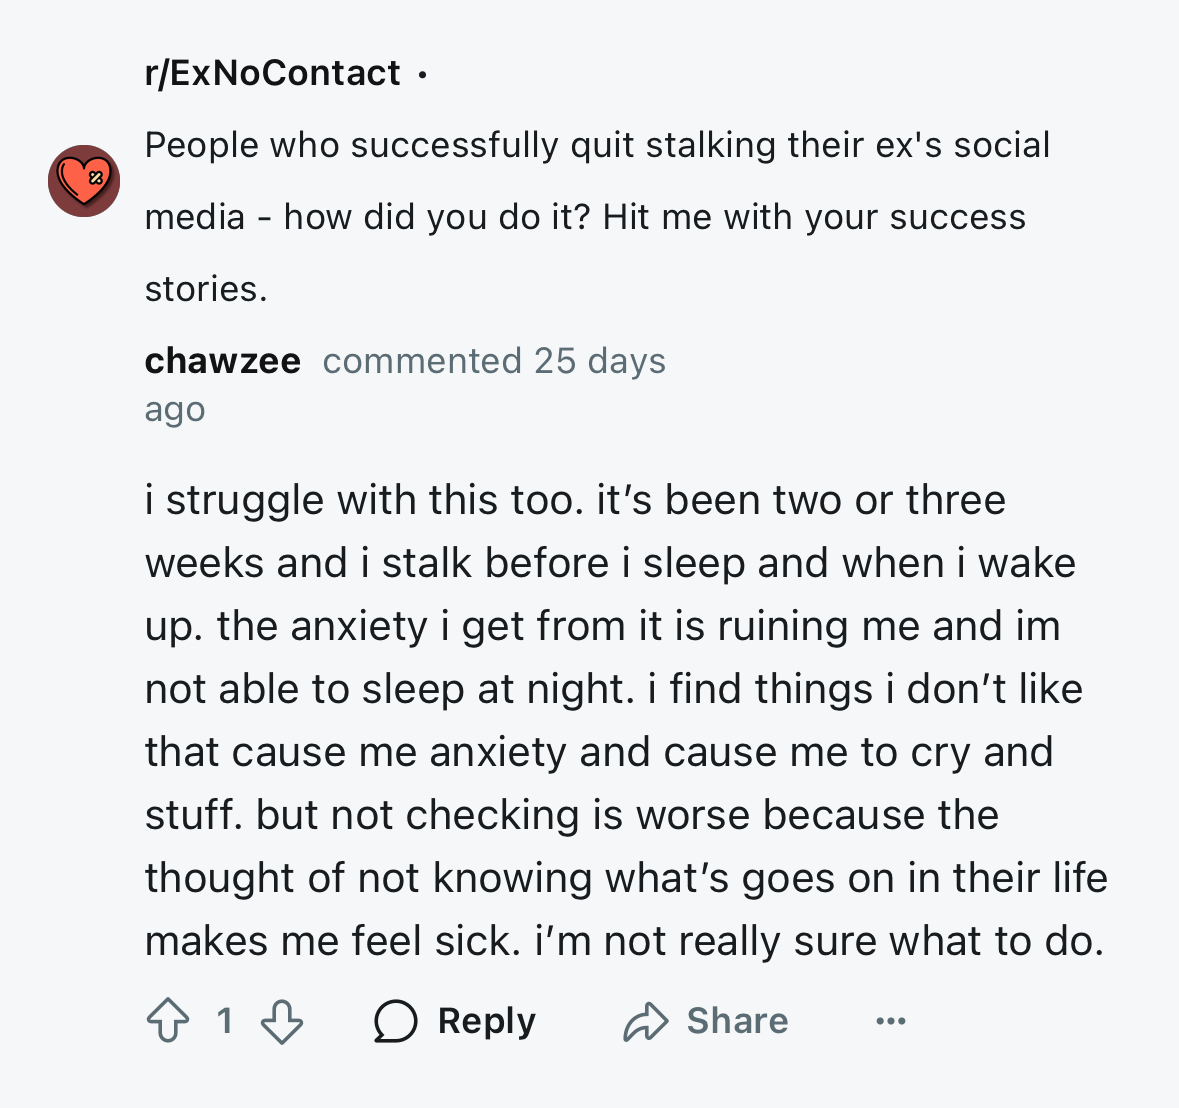Click the Reply label text
Screen dimensions: 1179x1108
487,1021
